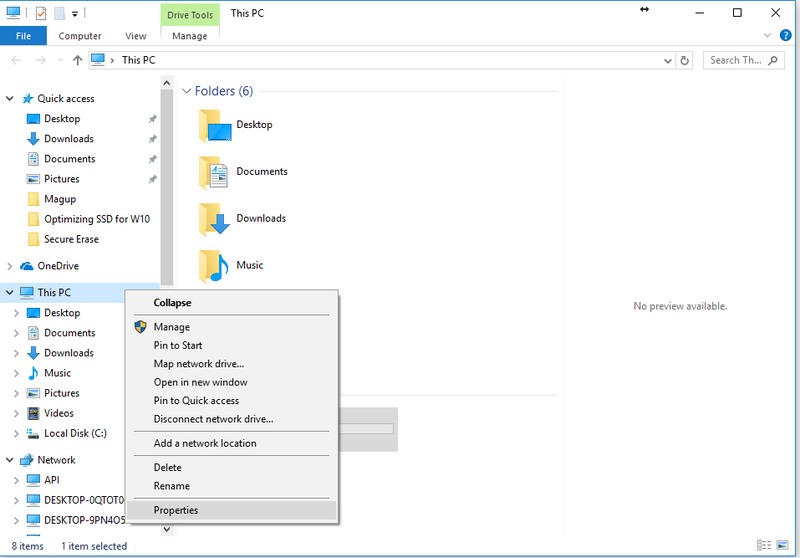Collapse the Folders (6) group

coord(186,91)
